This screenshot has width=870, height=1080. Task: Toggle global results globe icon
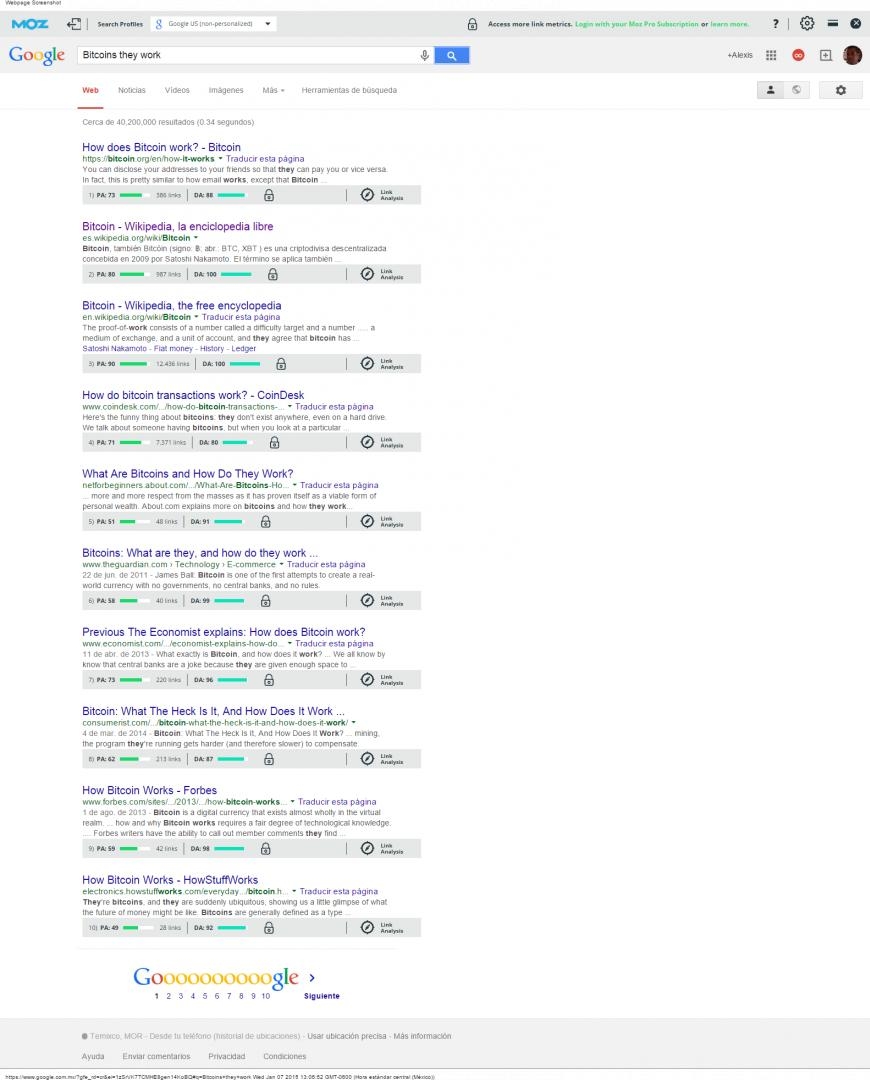[x=796, y=90]
